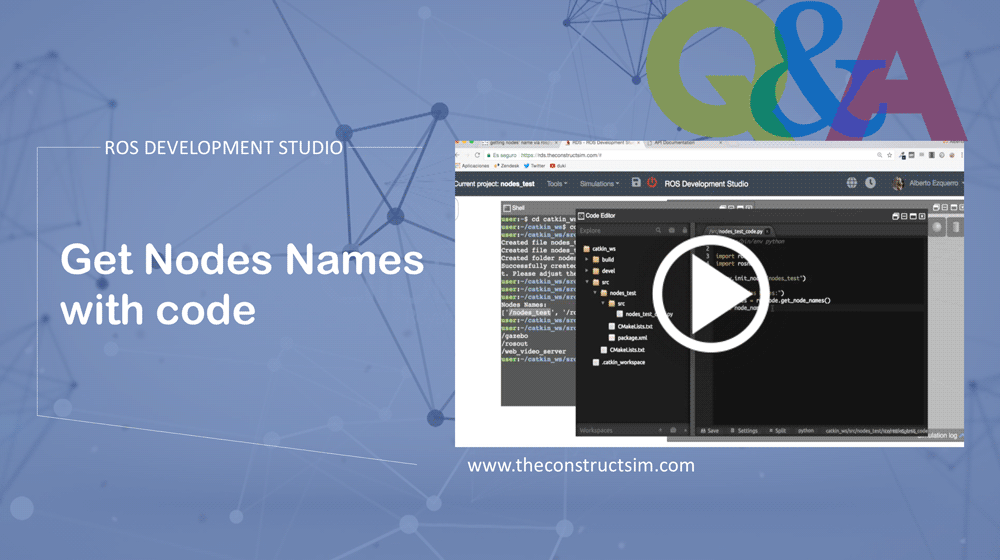Viewport: 1000px width, 560px height.
Task: Click the globe icon in header
Action: click(x=852, y=183)
